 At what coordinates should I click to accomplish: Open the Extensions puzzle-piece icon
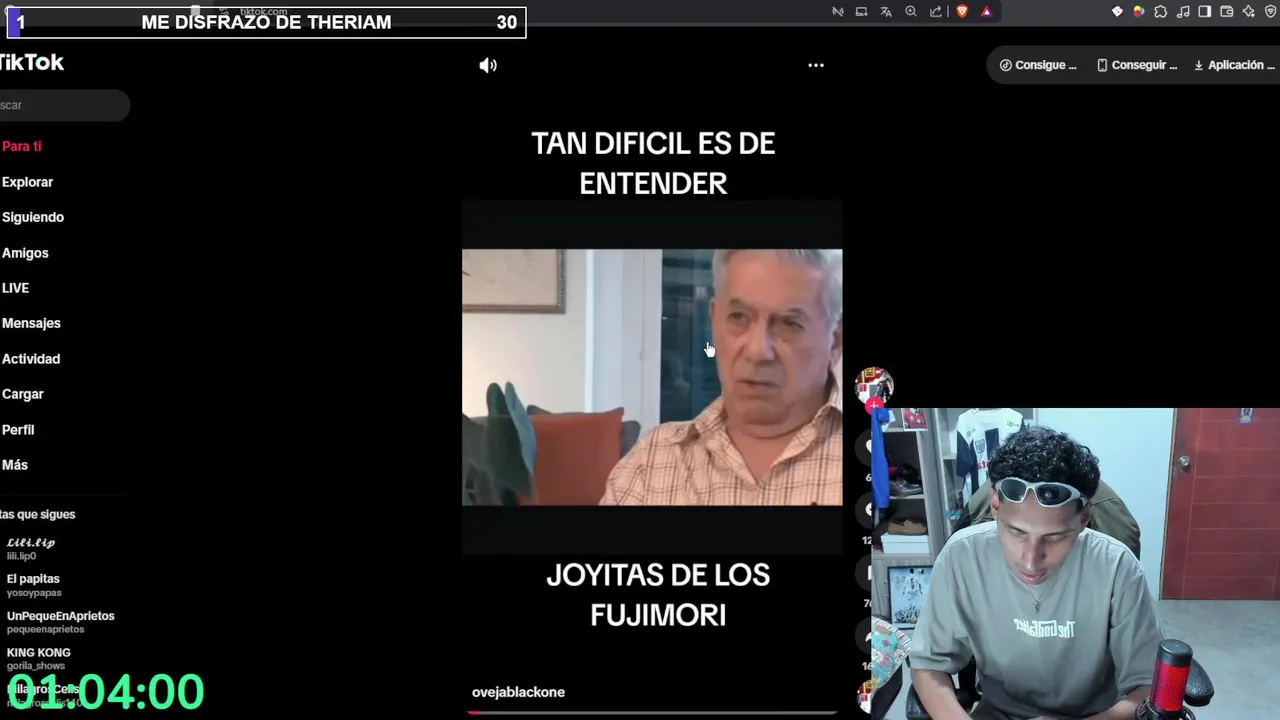[1161, 12]
